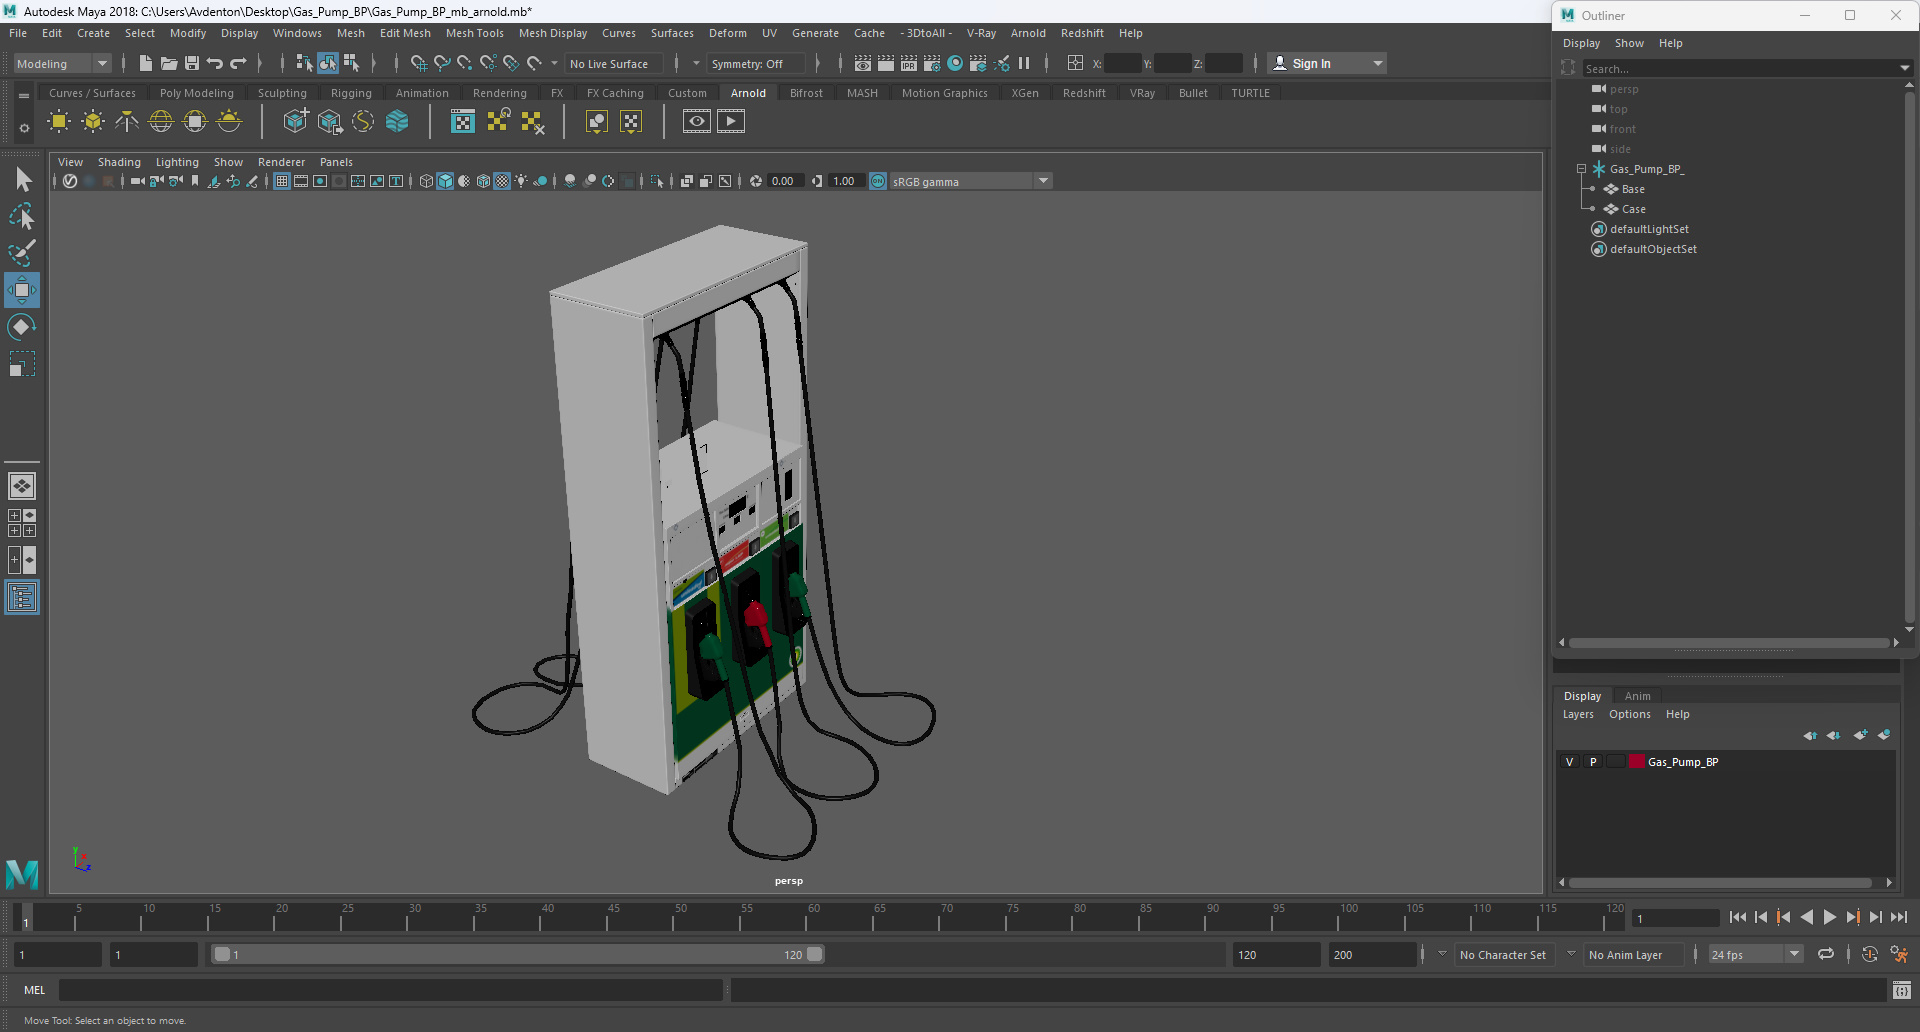The width and height of the screenshot is (1920, 1032).
Task: Toggle the auto keyframe button
Action: [x=1869, y=954]
